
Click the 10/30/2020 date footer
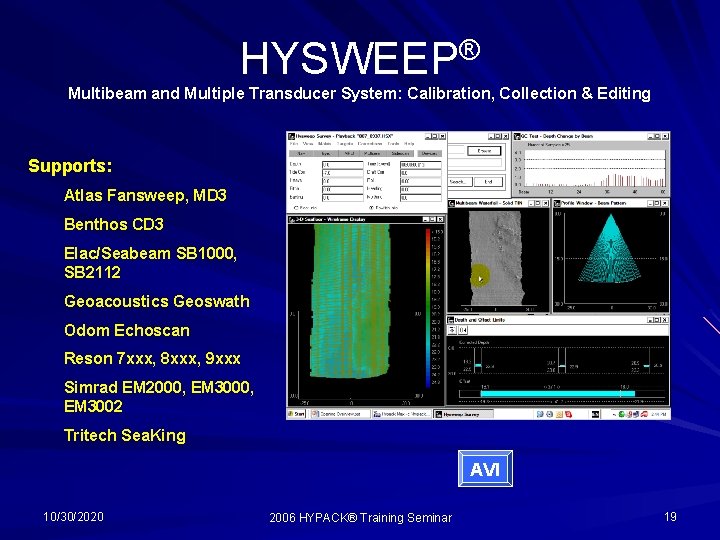73,517
